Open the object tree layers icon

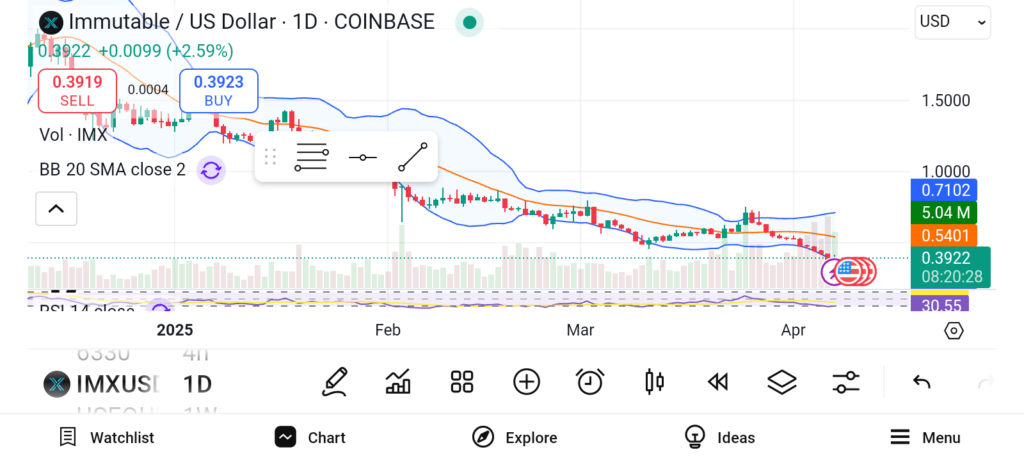click(x=781, y=381)
